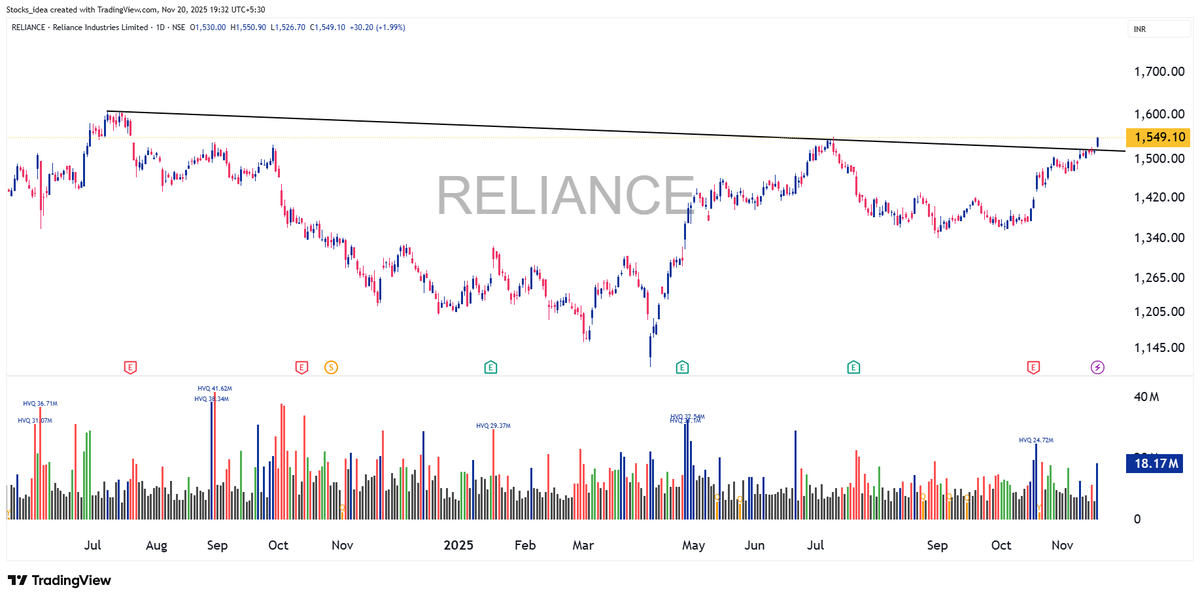This screenshot has width=1200, height=600.
Task: Click the 40 M volume axis label
Action: [x=1146, y=397]
